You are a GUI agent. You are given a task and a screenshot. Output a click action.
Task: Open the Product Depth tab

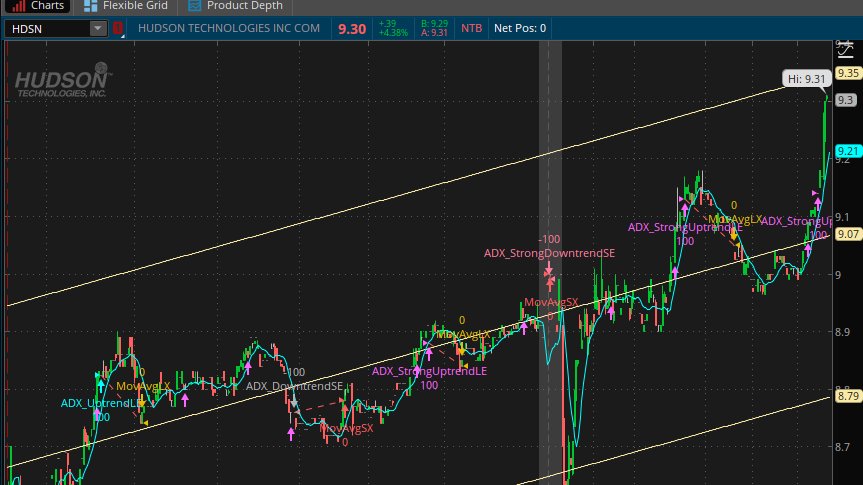[235, 6]
